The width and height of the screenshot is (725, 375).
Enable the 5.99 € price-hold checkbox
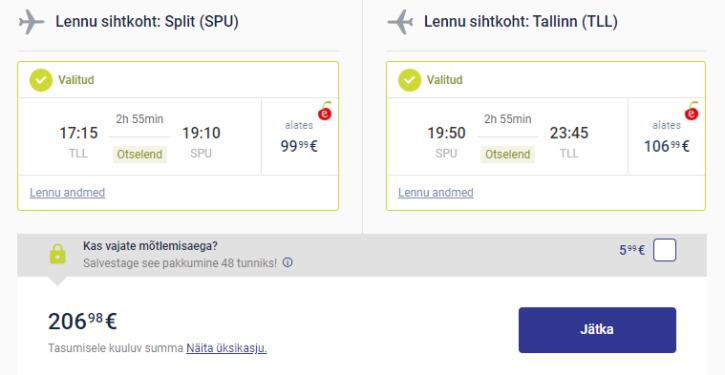click(x=664, y=250)
